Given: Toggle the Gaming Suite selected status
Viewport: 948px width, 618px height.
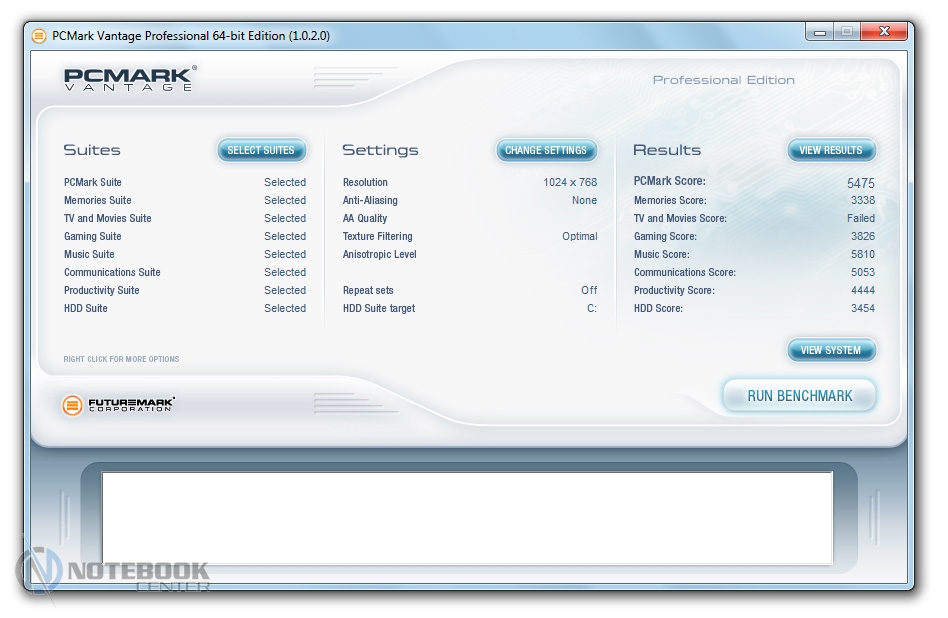Looking at the screenshot, I should coord(284,236).
